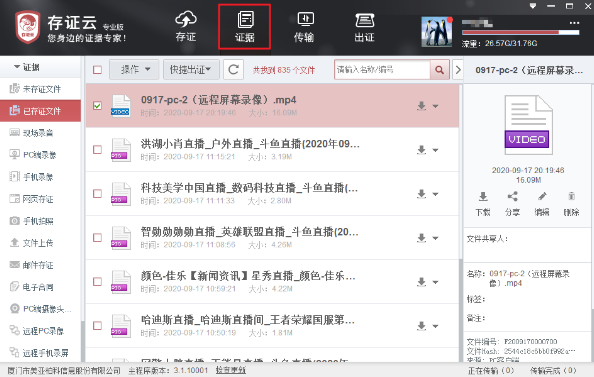
Task: Expand options arrow for 颜色-佳乐 file
Action: (435, 282)
